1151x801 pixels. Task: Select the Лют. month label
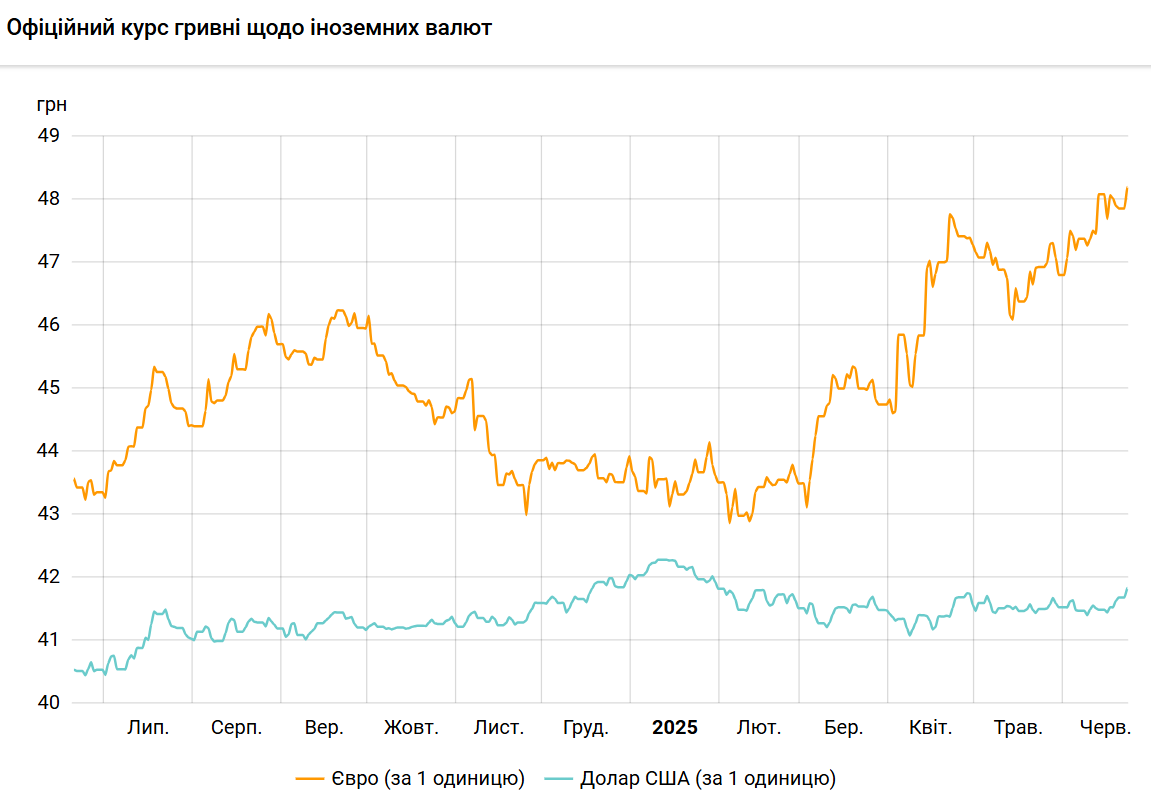point(759,728)
